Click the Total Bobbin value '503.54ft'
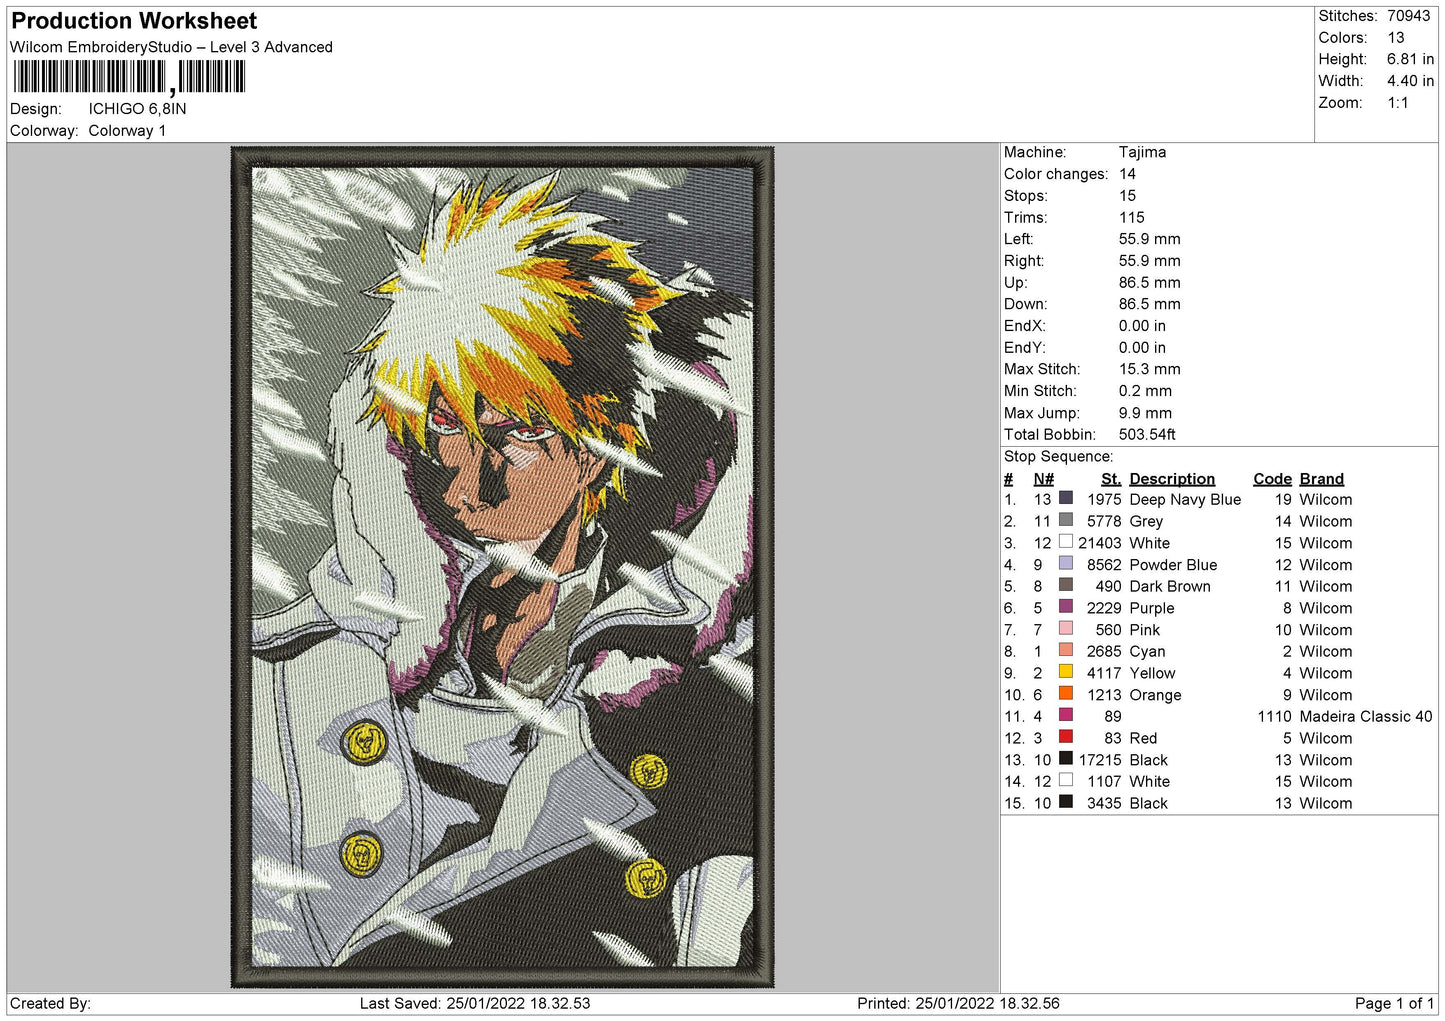This screenshot has width=1445, height=1021. coord(1147,434)
